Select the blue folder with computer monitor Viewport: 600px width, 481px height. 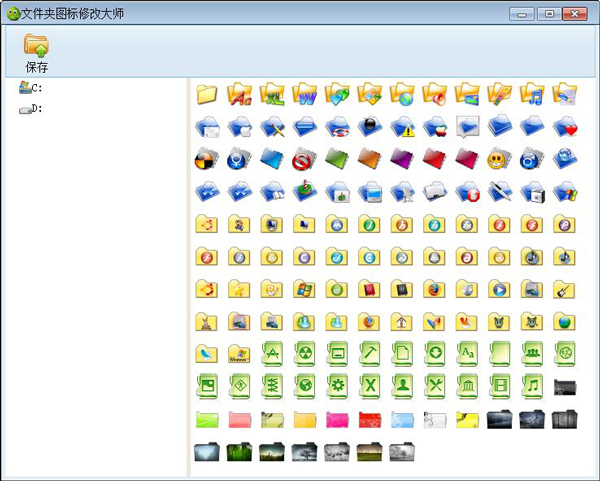(x=369, y=191)
